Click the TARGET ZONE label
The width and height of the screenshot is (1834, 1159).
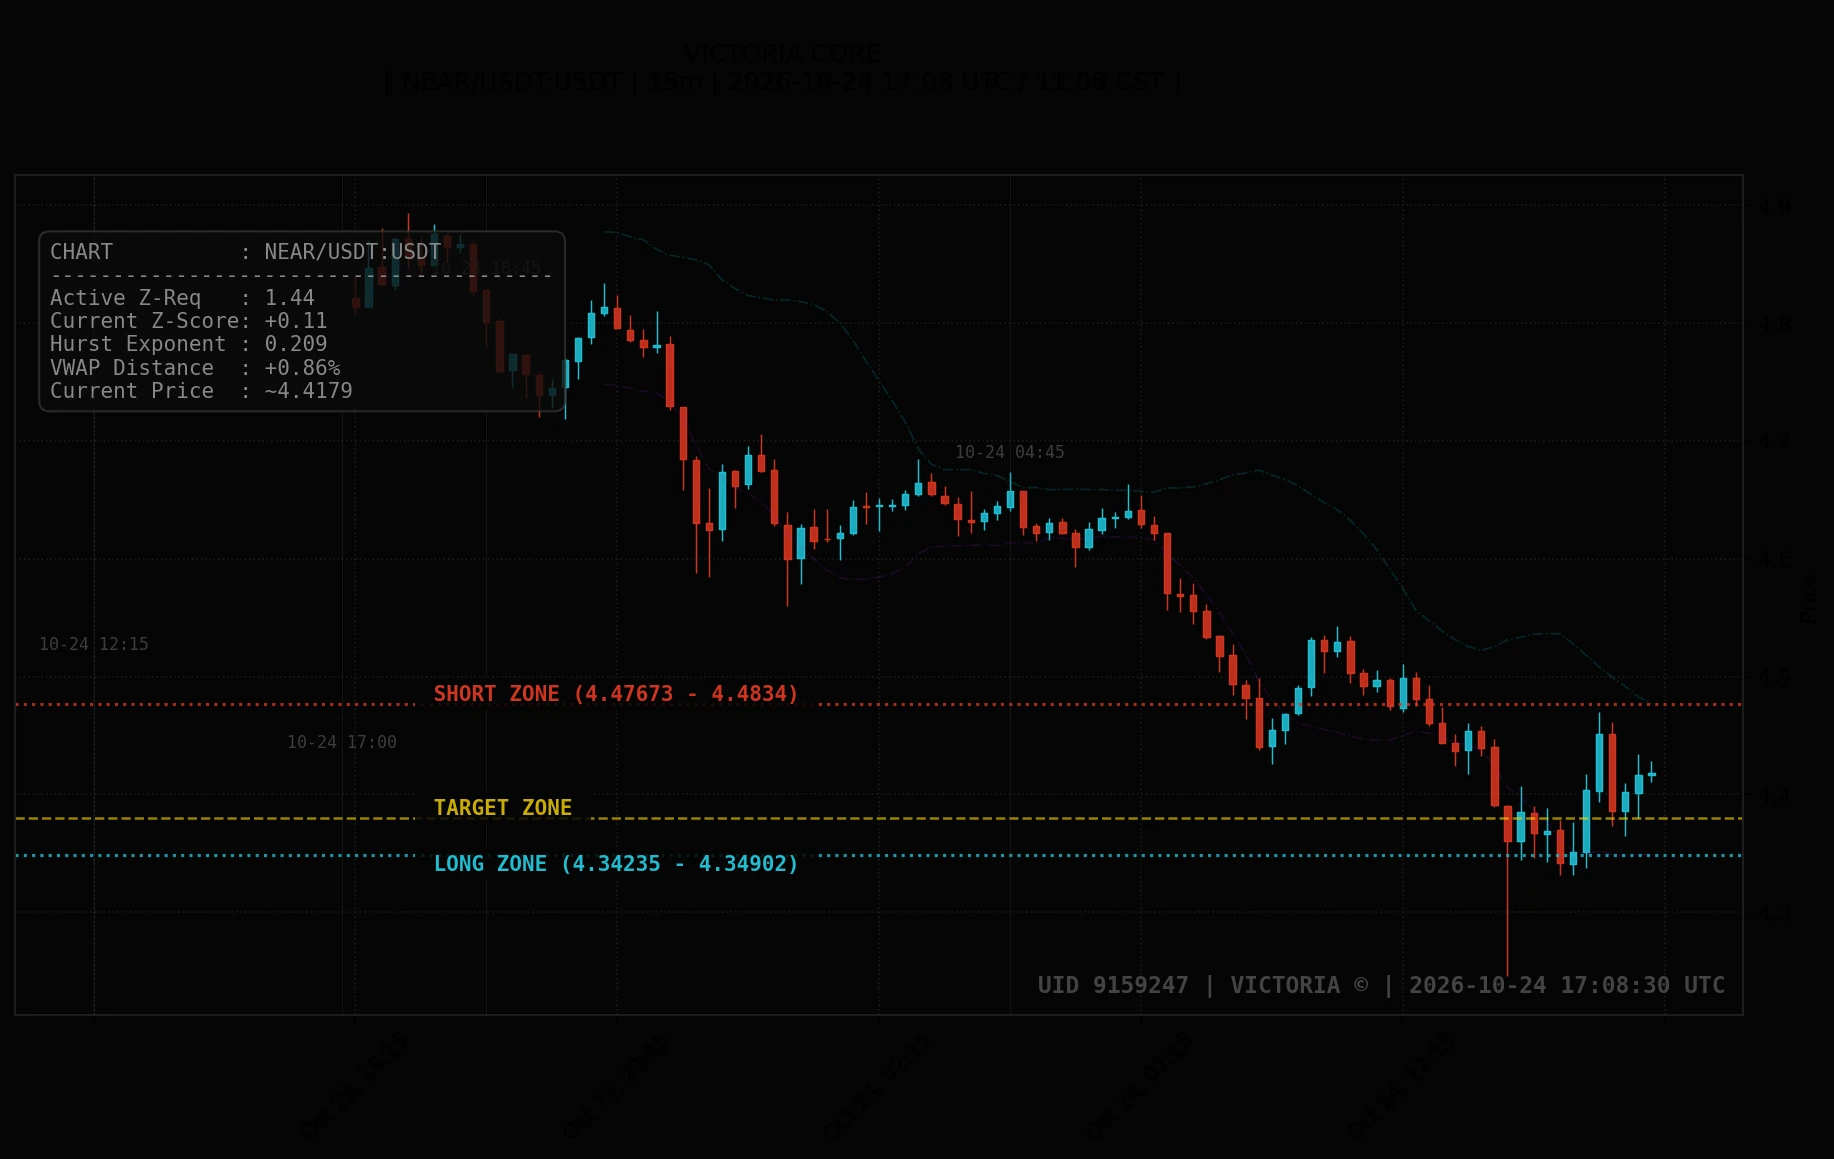(x=503, y=808)
